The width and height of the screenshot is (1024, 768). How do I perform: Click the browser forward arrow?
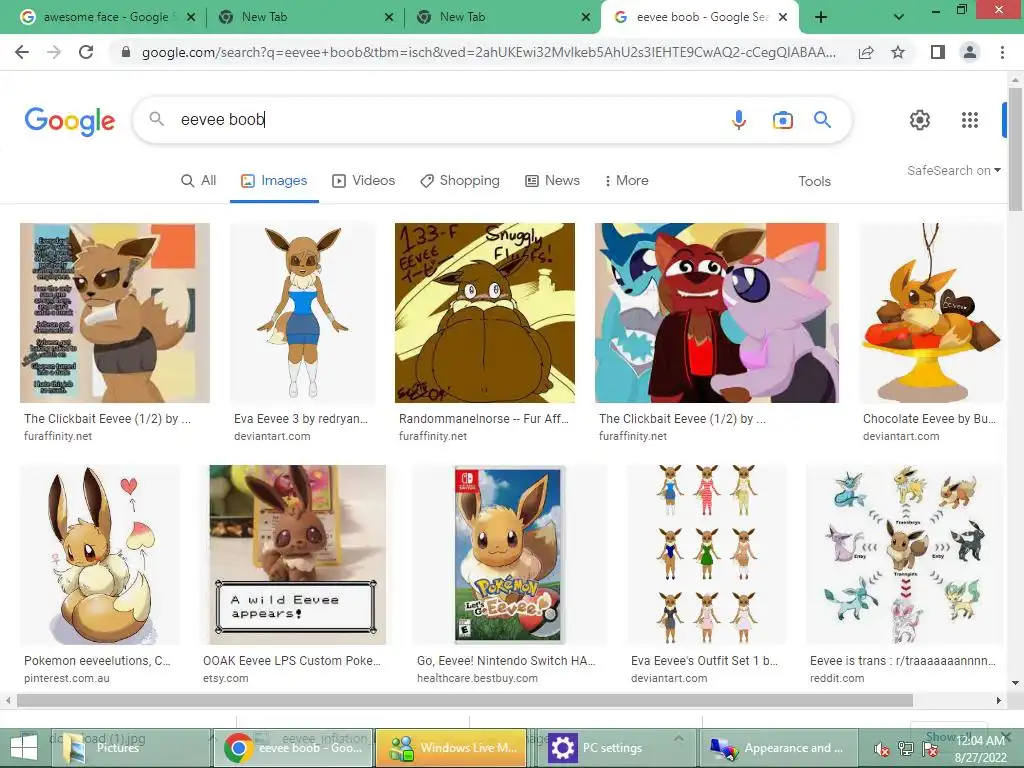[54, 52]
